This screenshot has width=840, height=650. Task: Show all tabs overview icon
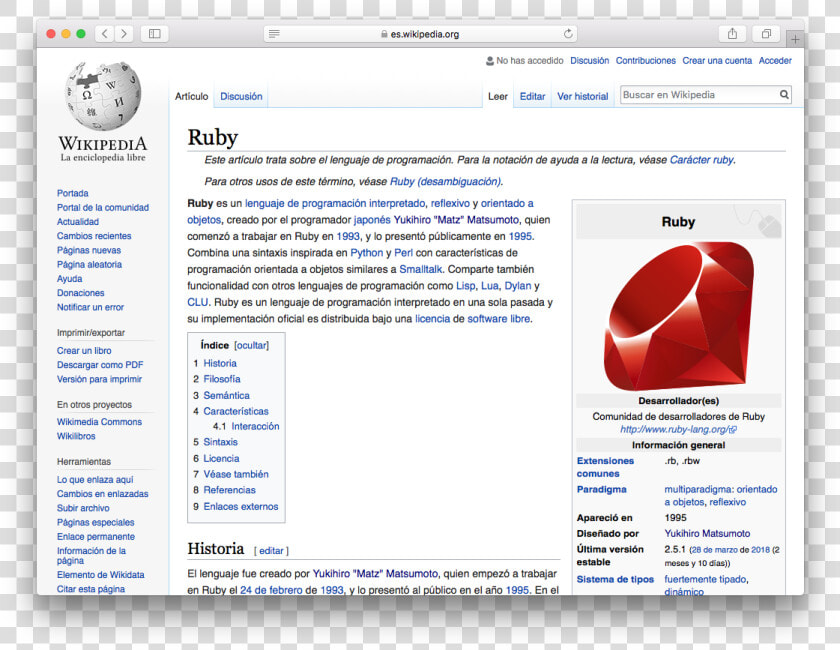pos(766,34)
